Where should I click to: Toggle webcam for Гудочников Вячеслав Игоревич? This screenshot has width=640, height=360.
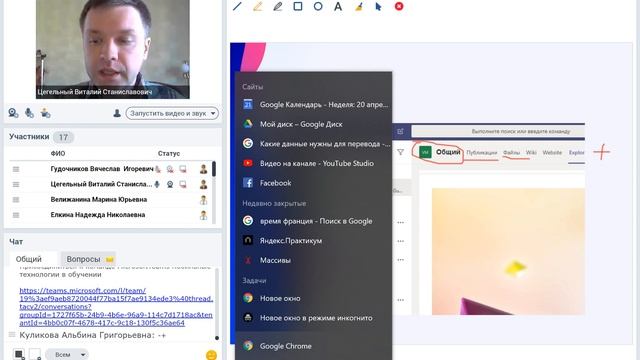point(170,169)
